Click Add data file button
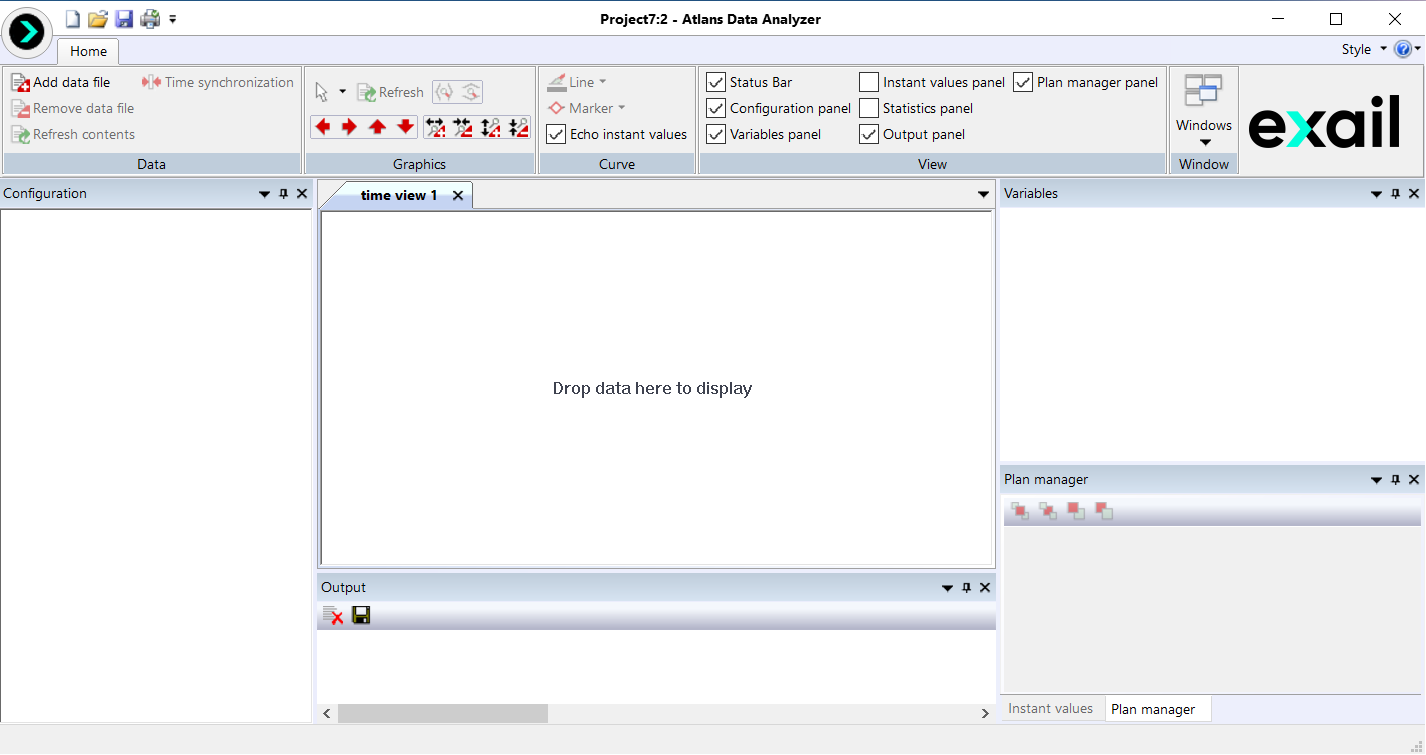This screenshot has width=1426, height=755. [x=61, y=82]
